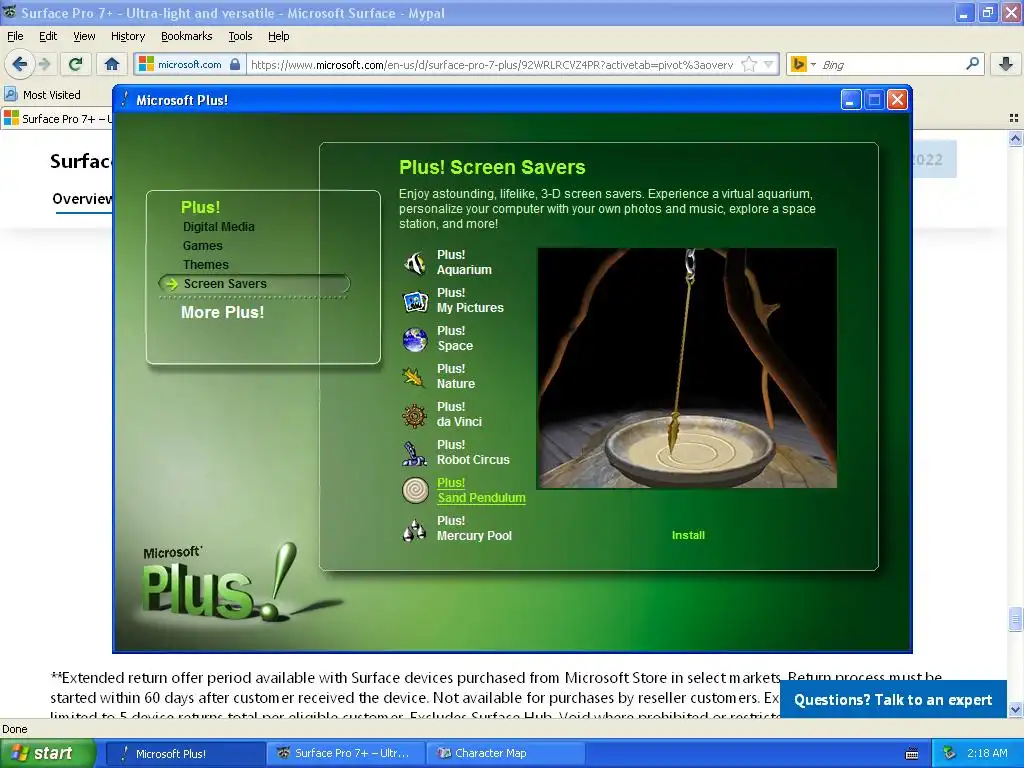The width and height of the screenshot is (1024, 768).
Task: Select the My Pictures screen saver icon
Action: [415, 301]
